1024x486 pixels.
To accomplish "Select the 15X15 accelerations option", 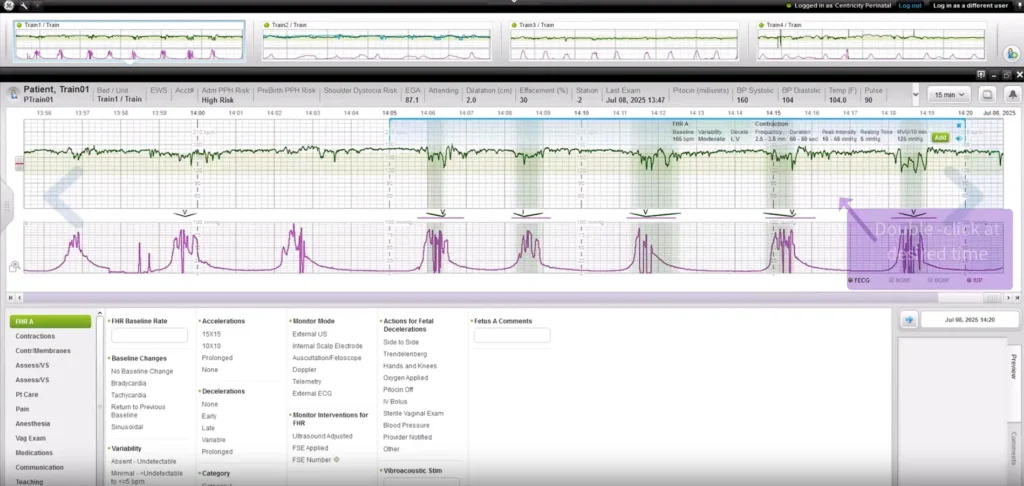I will (211, 334).
